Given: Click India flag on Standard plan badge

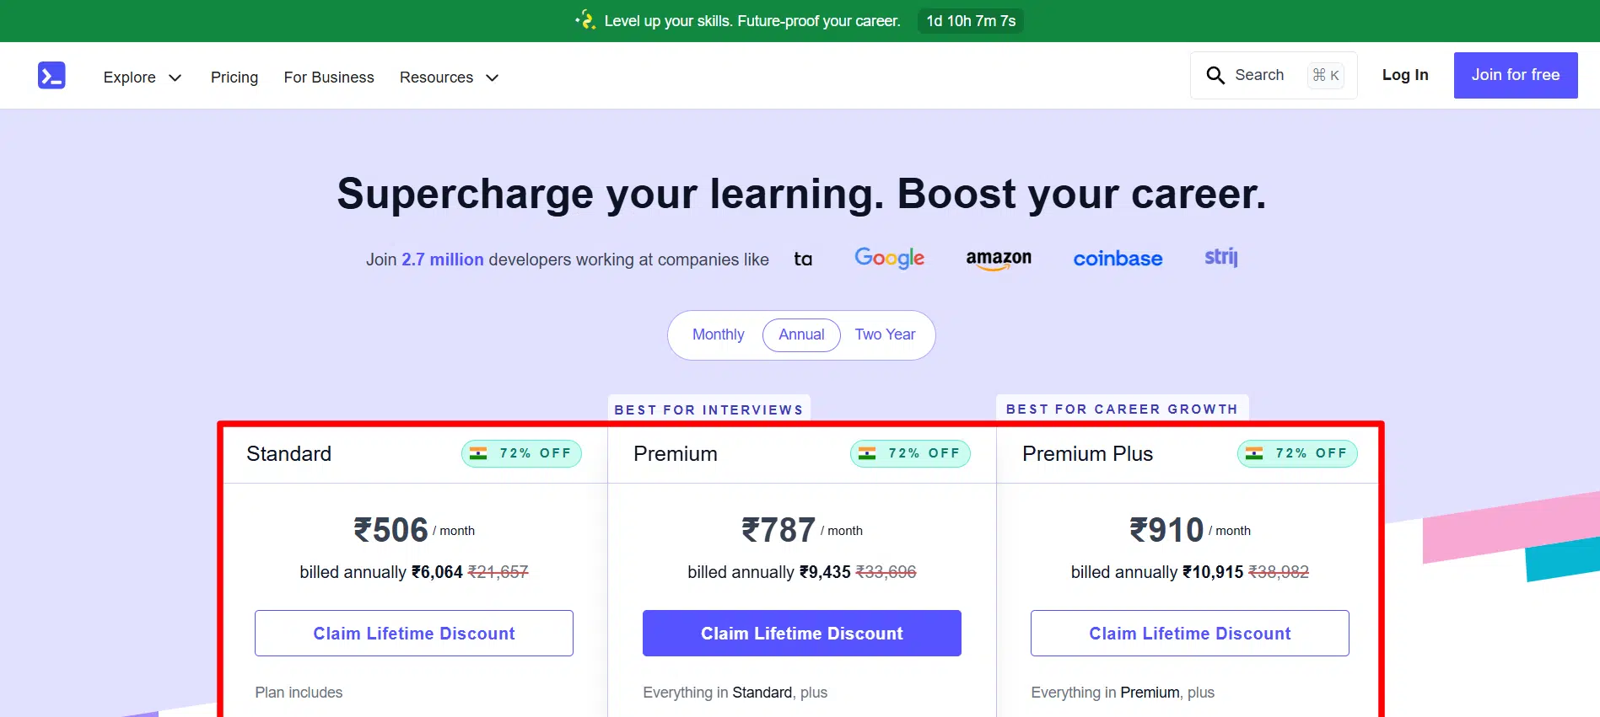Looking at the screenshot, I should 479,454.
